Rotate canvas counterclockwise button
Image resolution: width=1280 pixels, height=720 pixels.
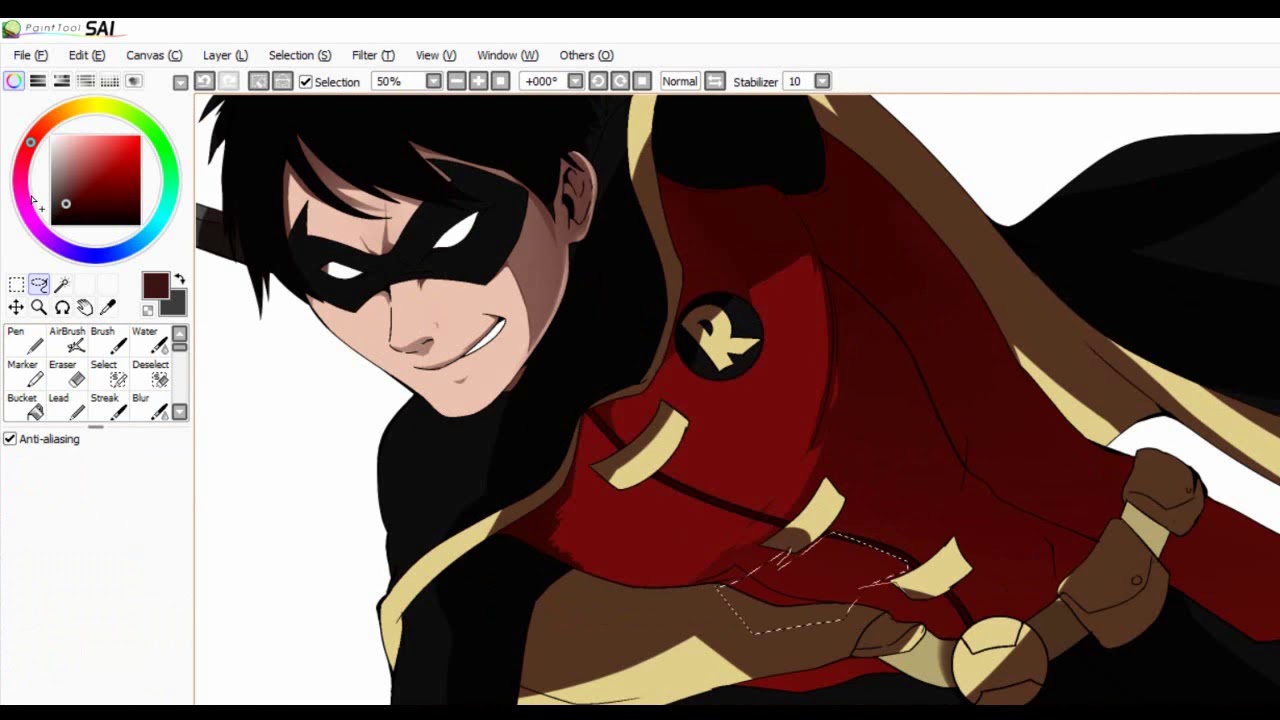tap(598, 81)
